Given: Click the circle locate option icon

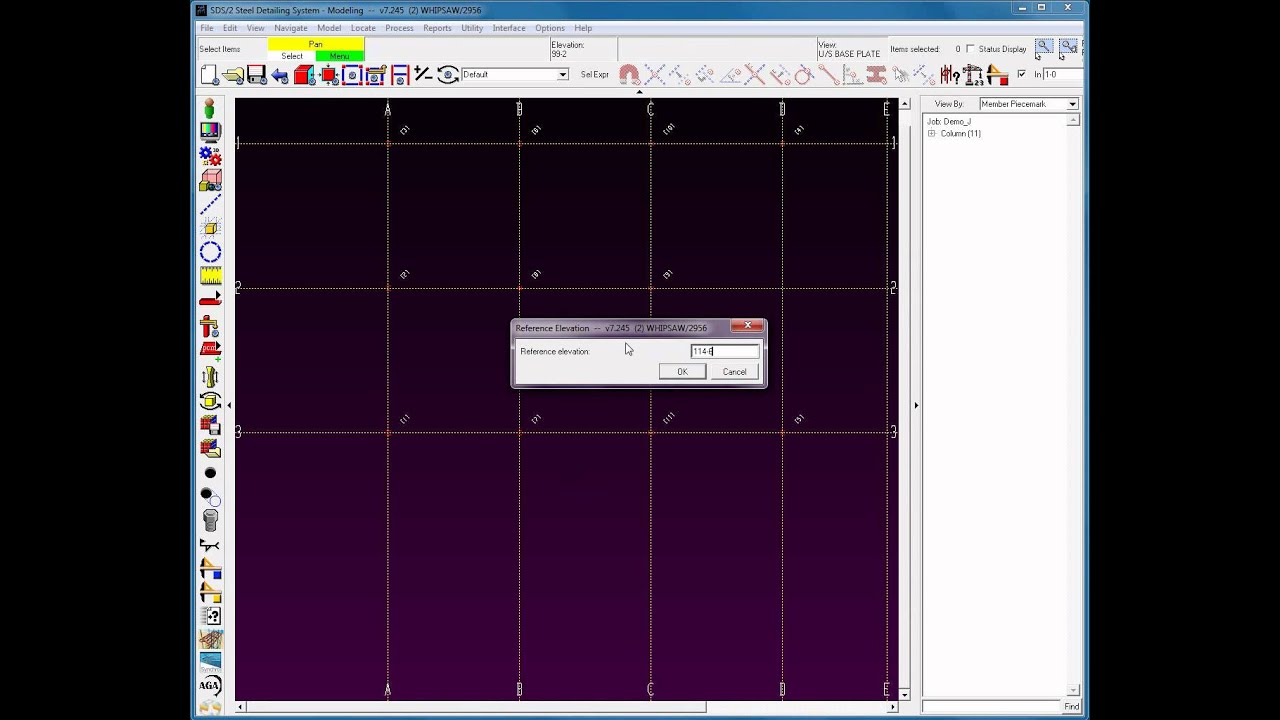Looking at the screenshot, I should pyautogui.click(x=804, y=75).
